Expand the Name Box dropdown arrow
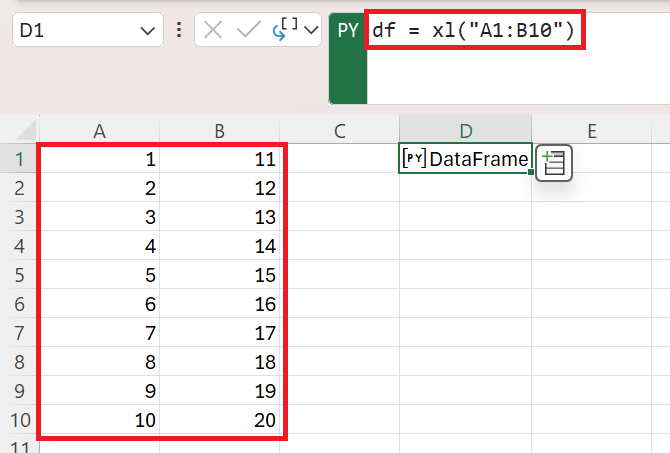 (146, 31)
